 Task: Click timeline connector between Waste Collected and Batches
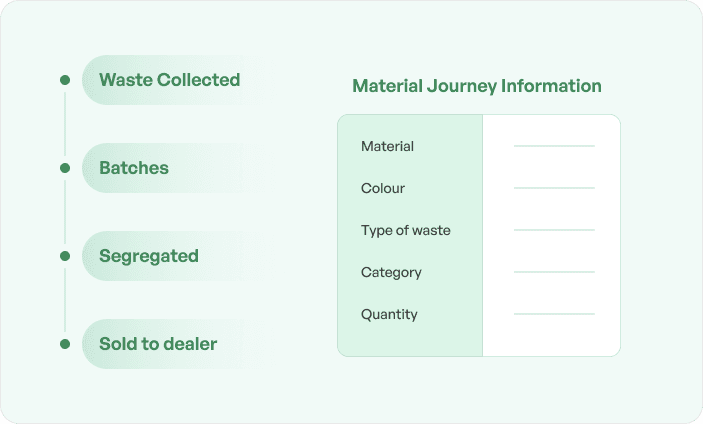pyautogui.click(x=65, y=124)
